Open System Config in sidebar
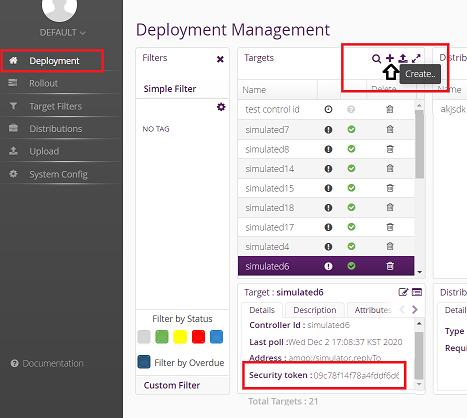The width and height of the screenshot is (467, 418). (x=58, y=174)
